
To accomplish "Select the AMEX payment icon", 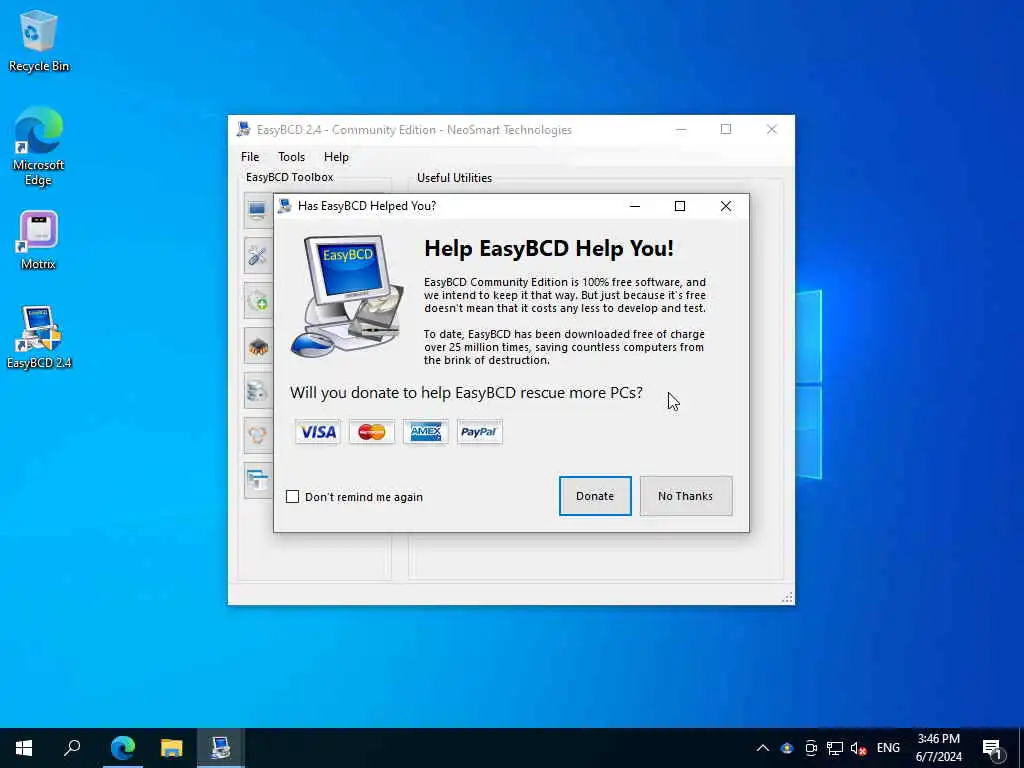I will point(426,432).
